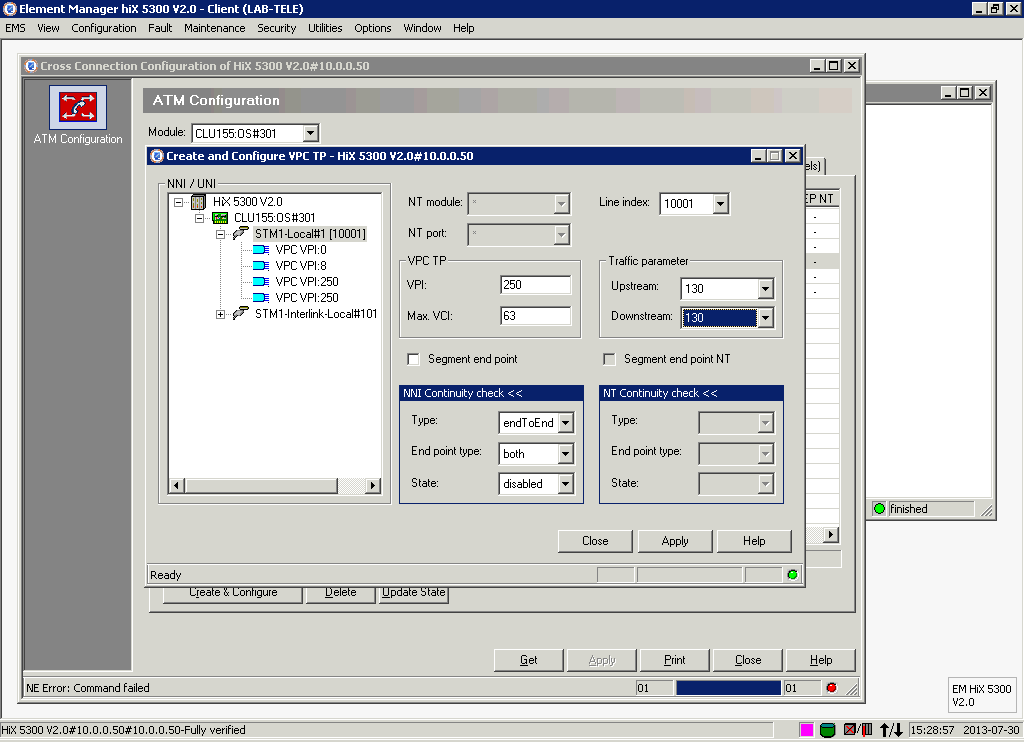
Task: Open the Maintenance menu
Action: pyautogui.click(x=215, y=28)
